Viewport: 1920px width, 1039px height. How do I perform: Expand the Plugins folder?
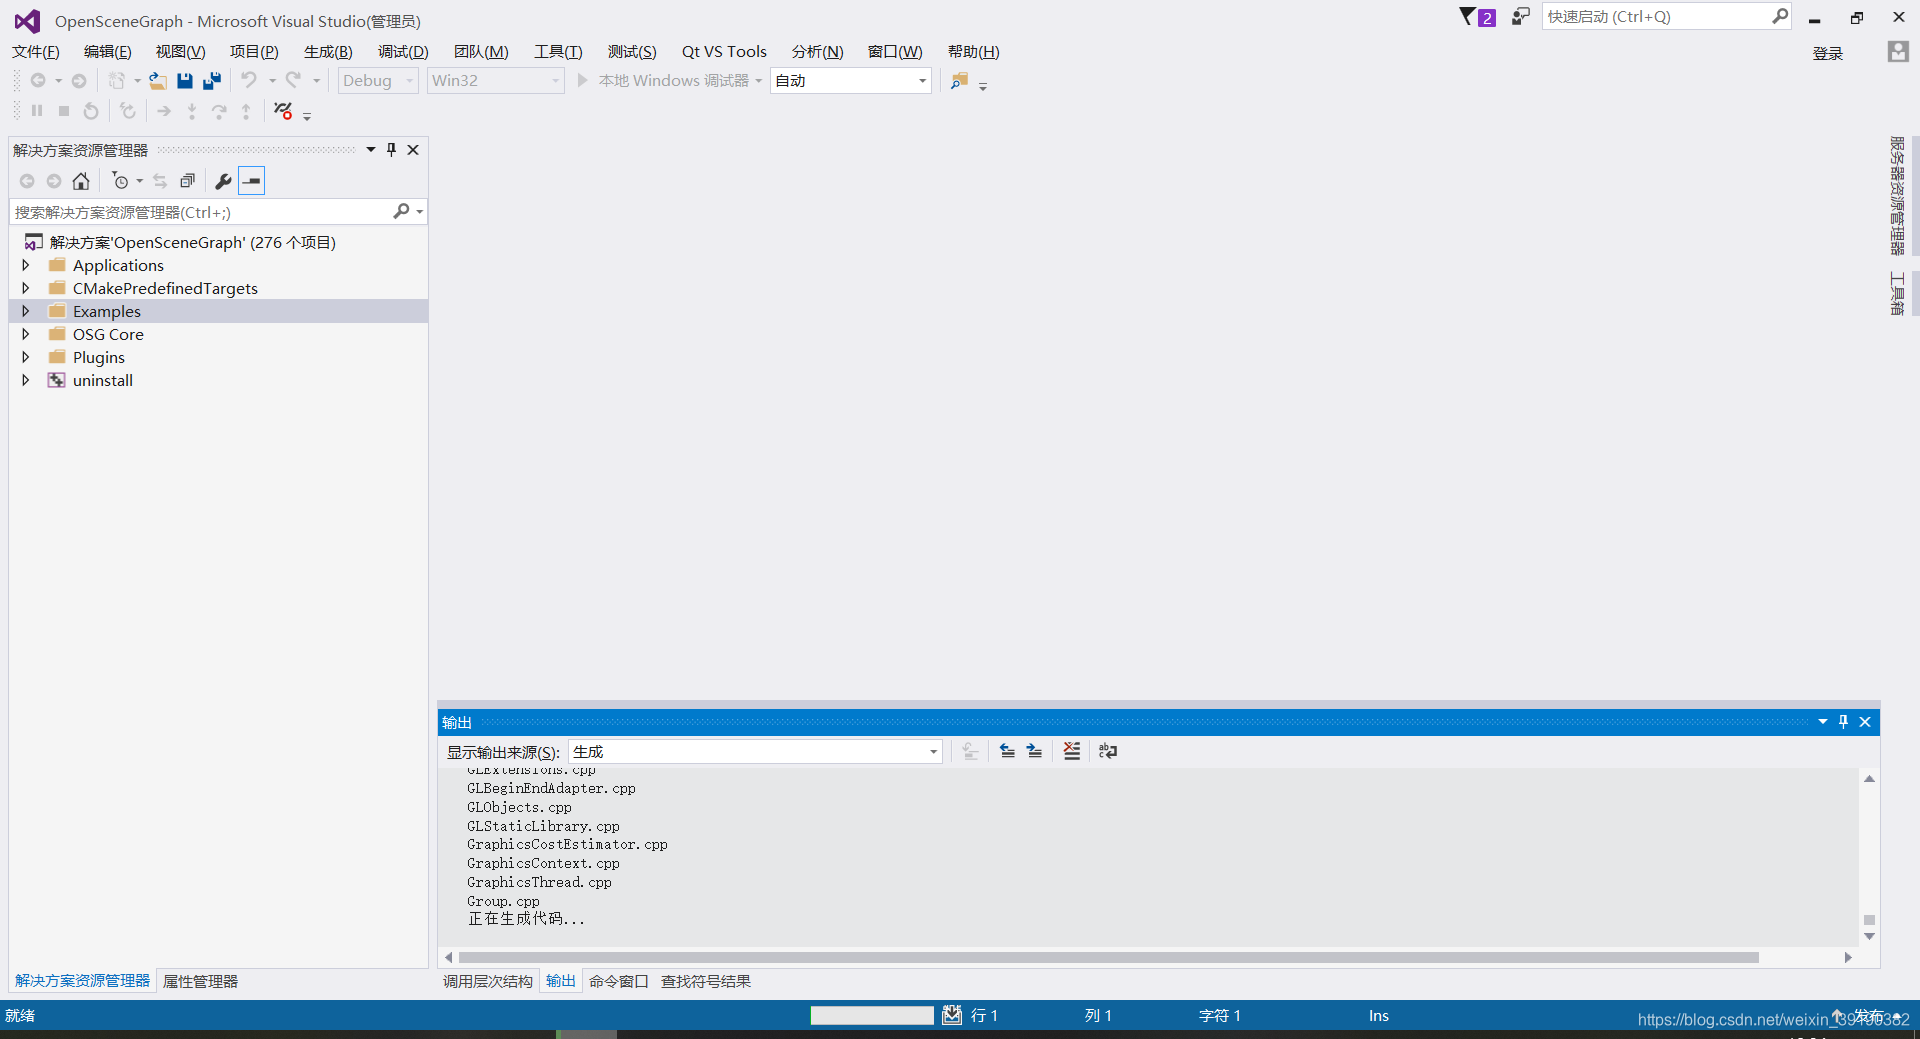click(26, 357)
